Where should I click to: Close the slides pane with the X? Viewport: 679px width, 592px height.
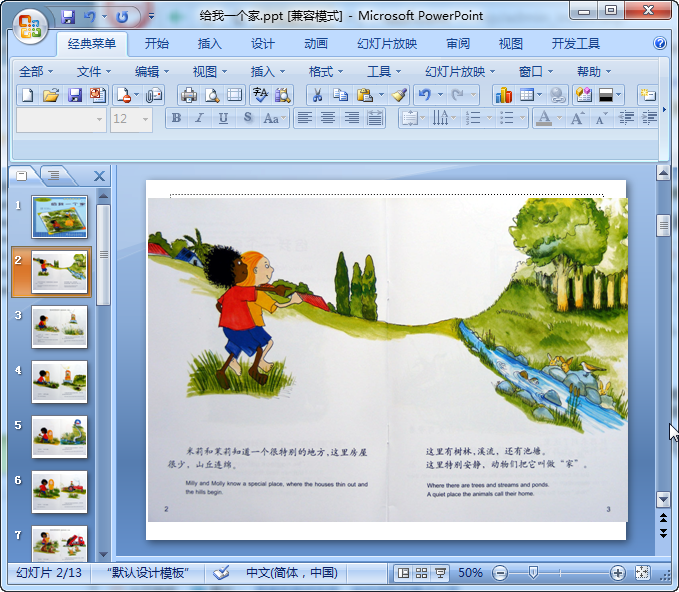[99, 176]
